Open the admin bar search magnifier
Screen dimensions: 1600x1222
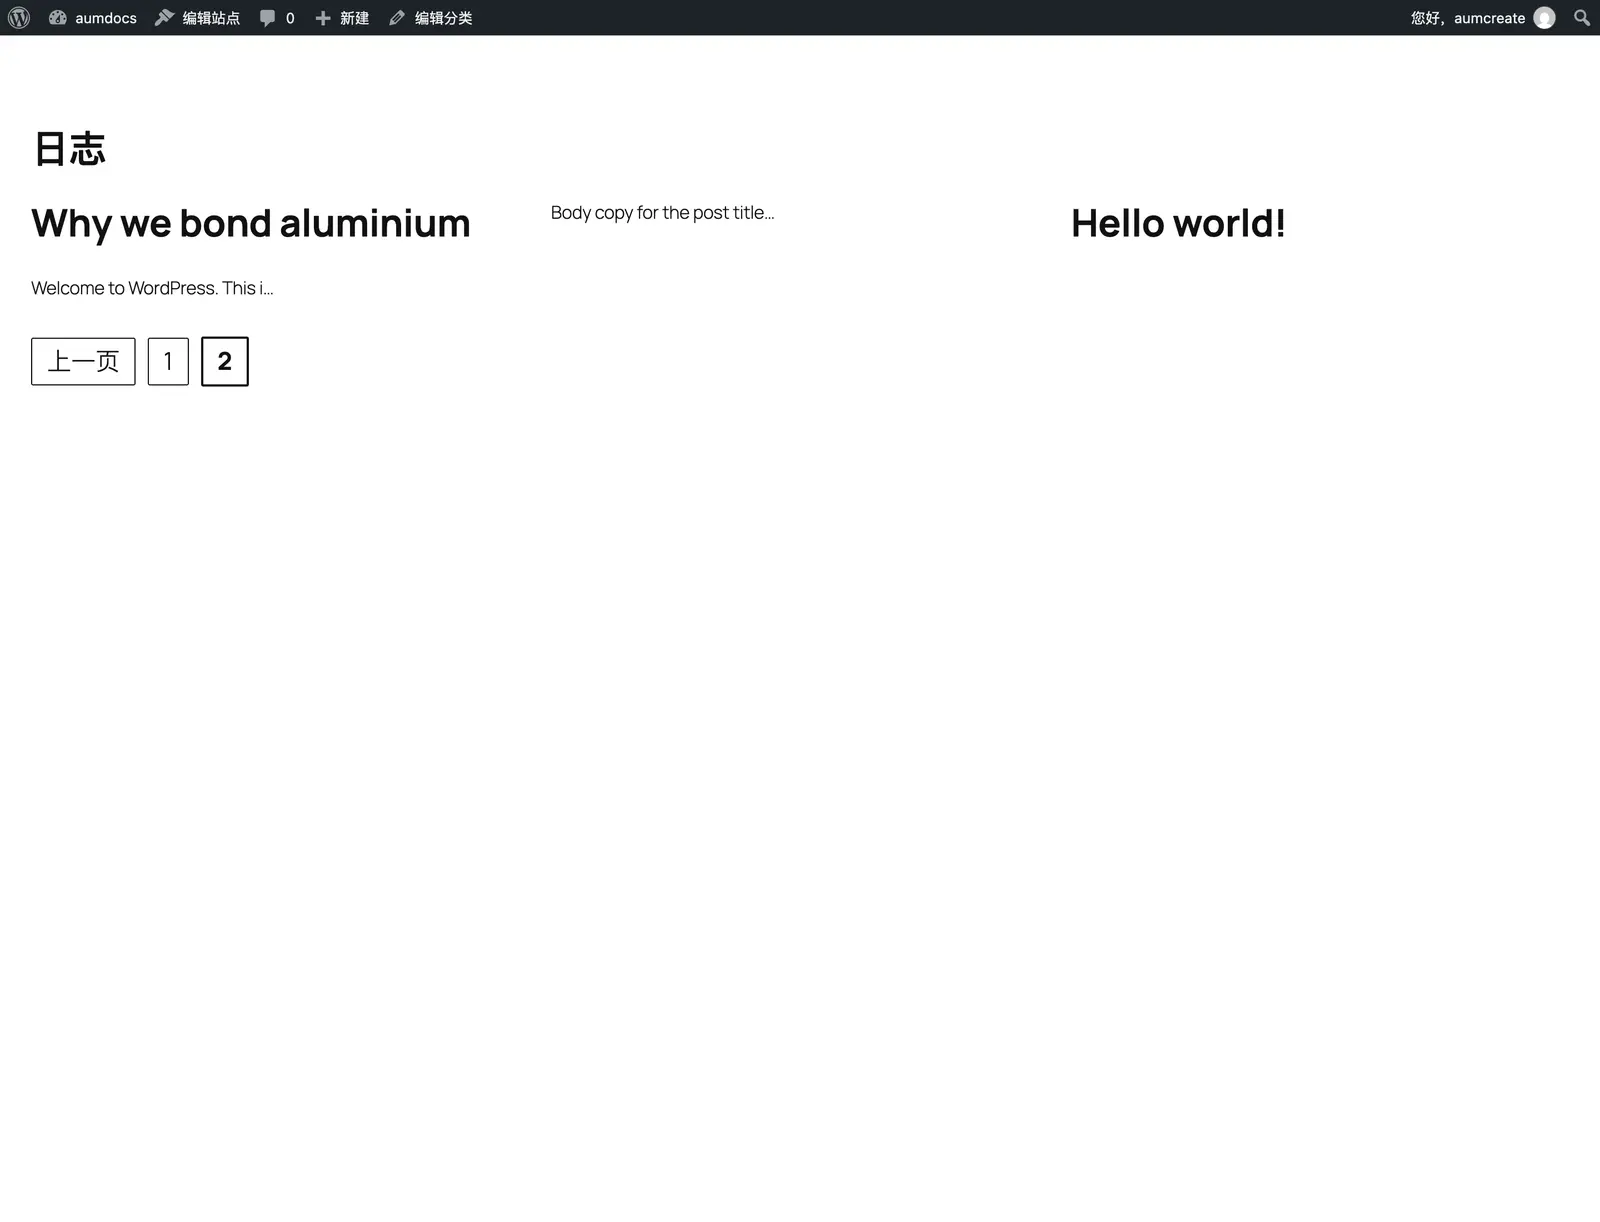[x=1581, y=18]
